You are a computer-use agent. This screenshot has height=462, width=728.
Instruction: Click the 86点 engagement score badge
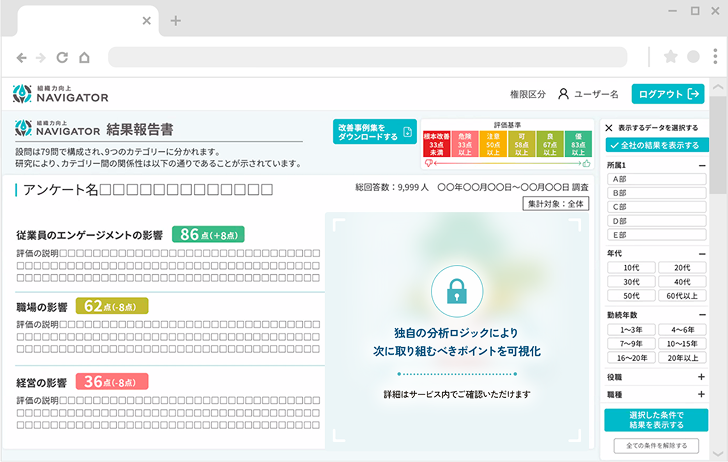click(x=208, y=234)
